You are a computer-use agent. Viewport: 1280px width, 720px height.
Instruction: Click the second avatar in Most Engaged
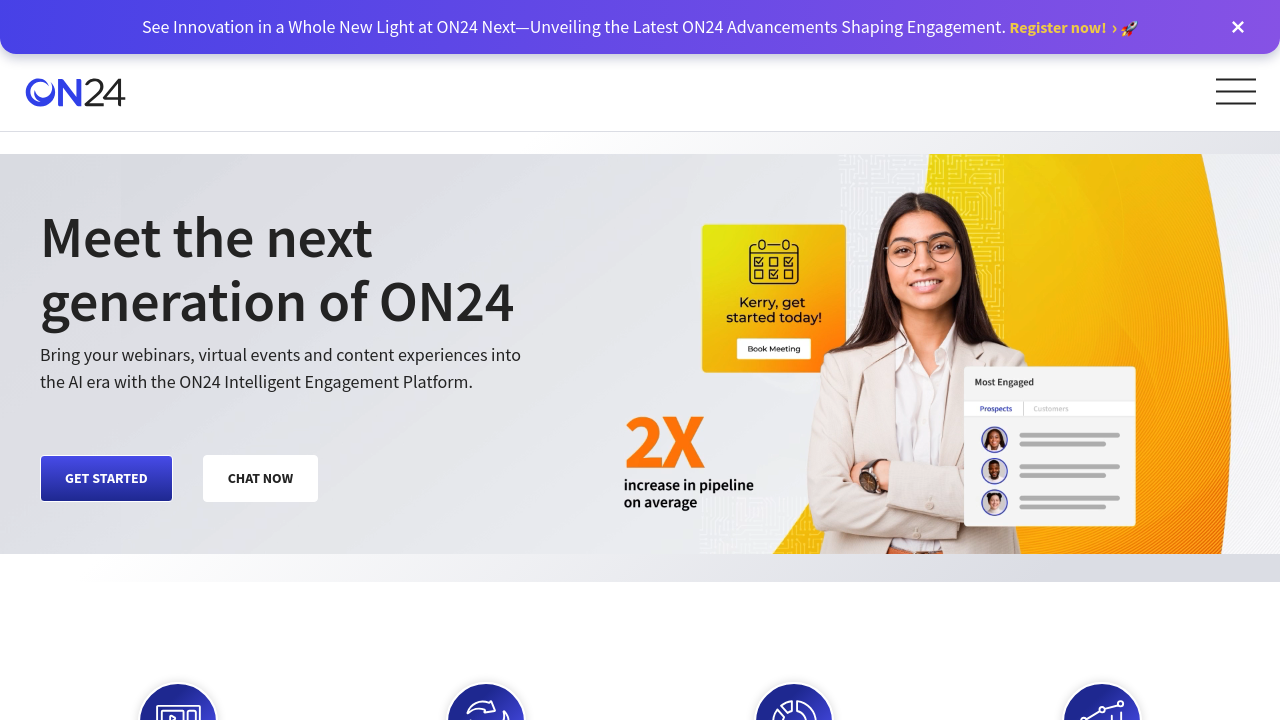(994, 471)
